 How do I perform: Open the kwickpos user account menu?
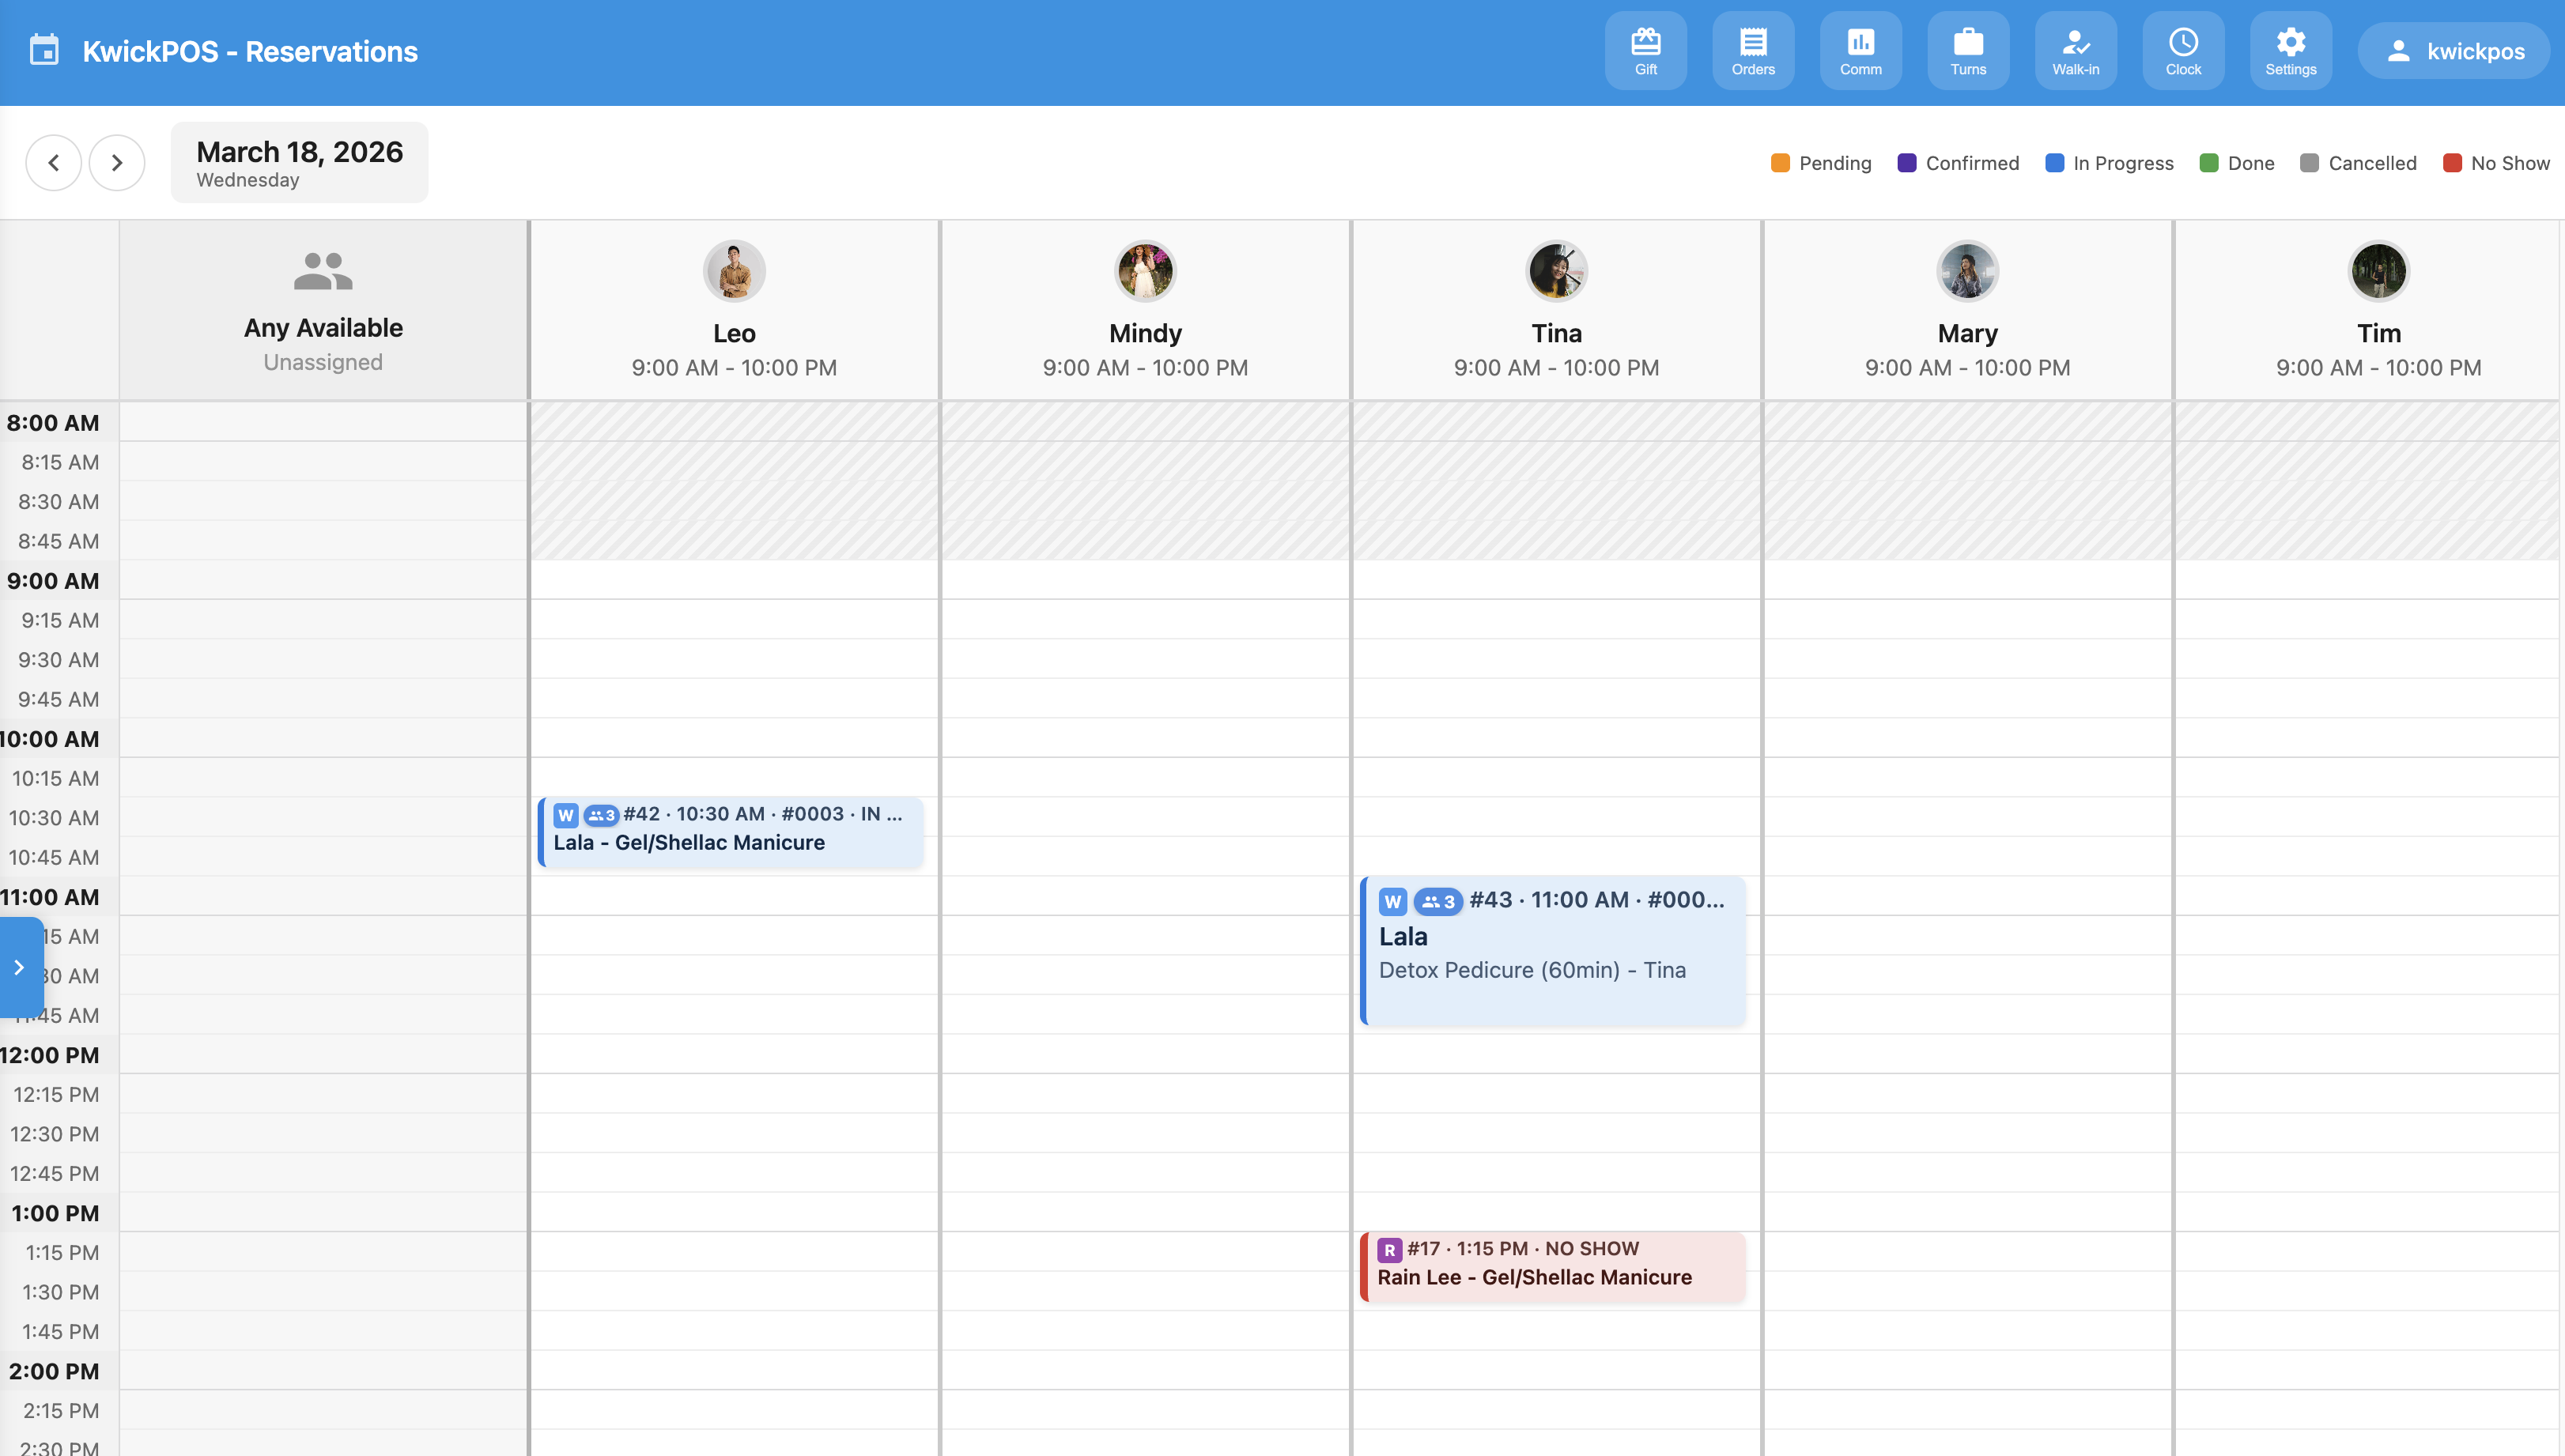click(2453, 51)
